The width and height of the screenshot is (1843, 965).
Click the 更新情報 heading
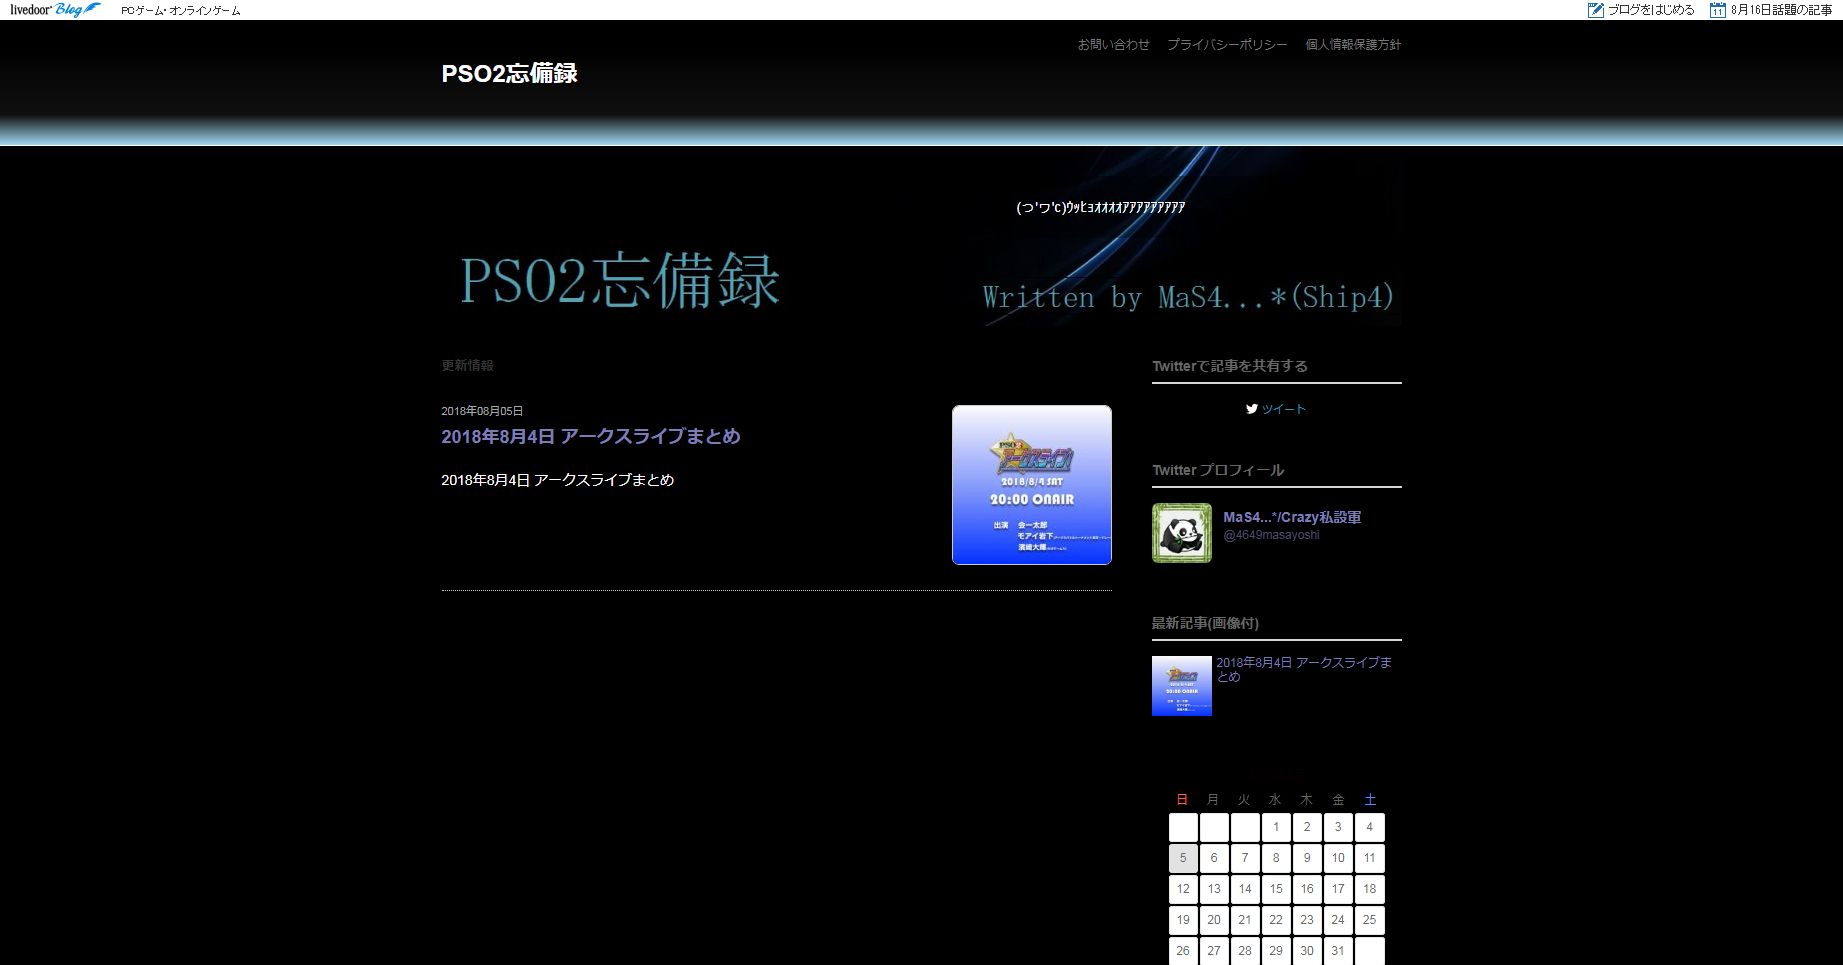(x=467, y=365)
